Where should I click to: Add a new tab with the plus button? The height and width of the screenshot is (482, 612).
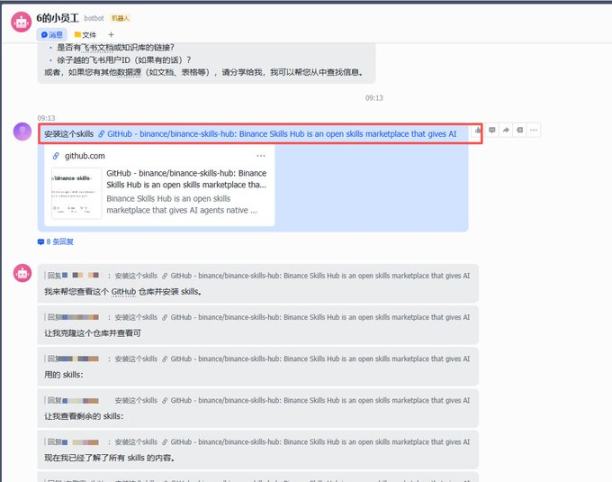pos(111,34)
